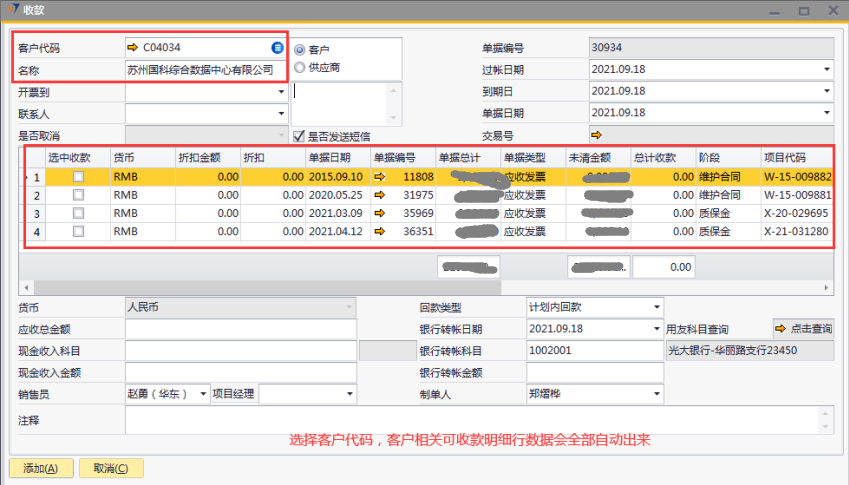This screenshot has width=849, height=485.
Task: Click the 点击查询 query button
Action: pyautogui.click(x=802, y=328)
